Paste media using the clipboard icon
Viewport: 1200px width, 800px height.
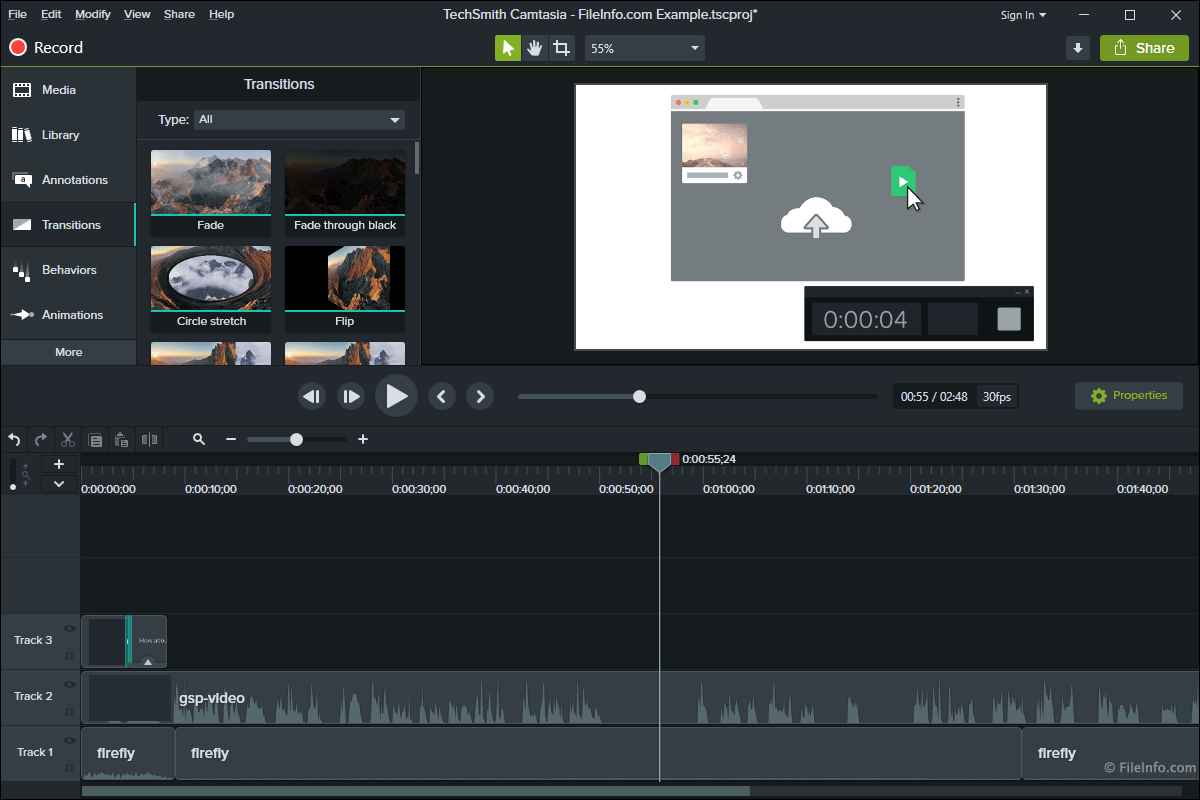[122, 439]
